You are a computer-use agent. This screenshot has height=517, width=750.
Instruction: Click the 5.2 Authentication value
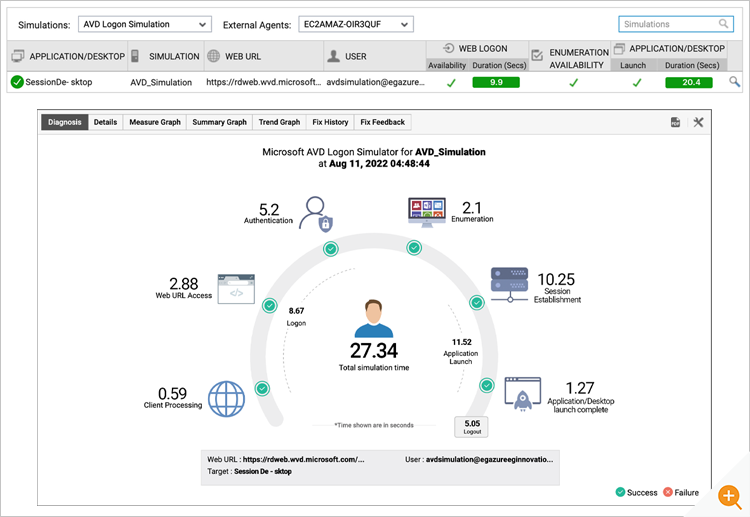click(x=269, y=209)
